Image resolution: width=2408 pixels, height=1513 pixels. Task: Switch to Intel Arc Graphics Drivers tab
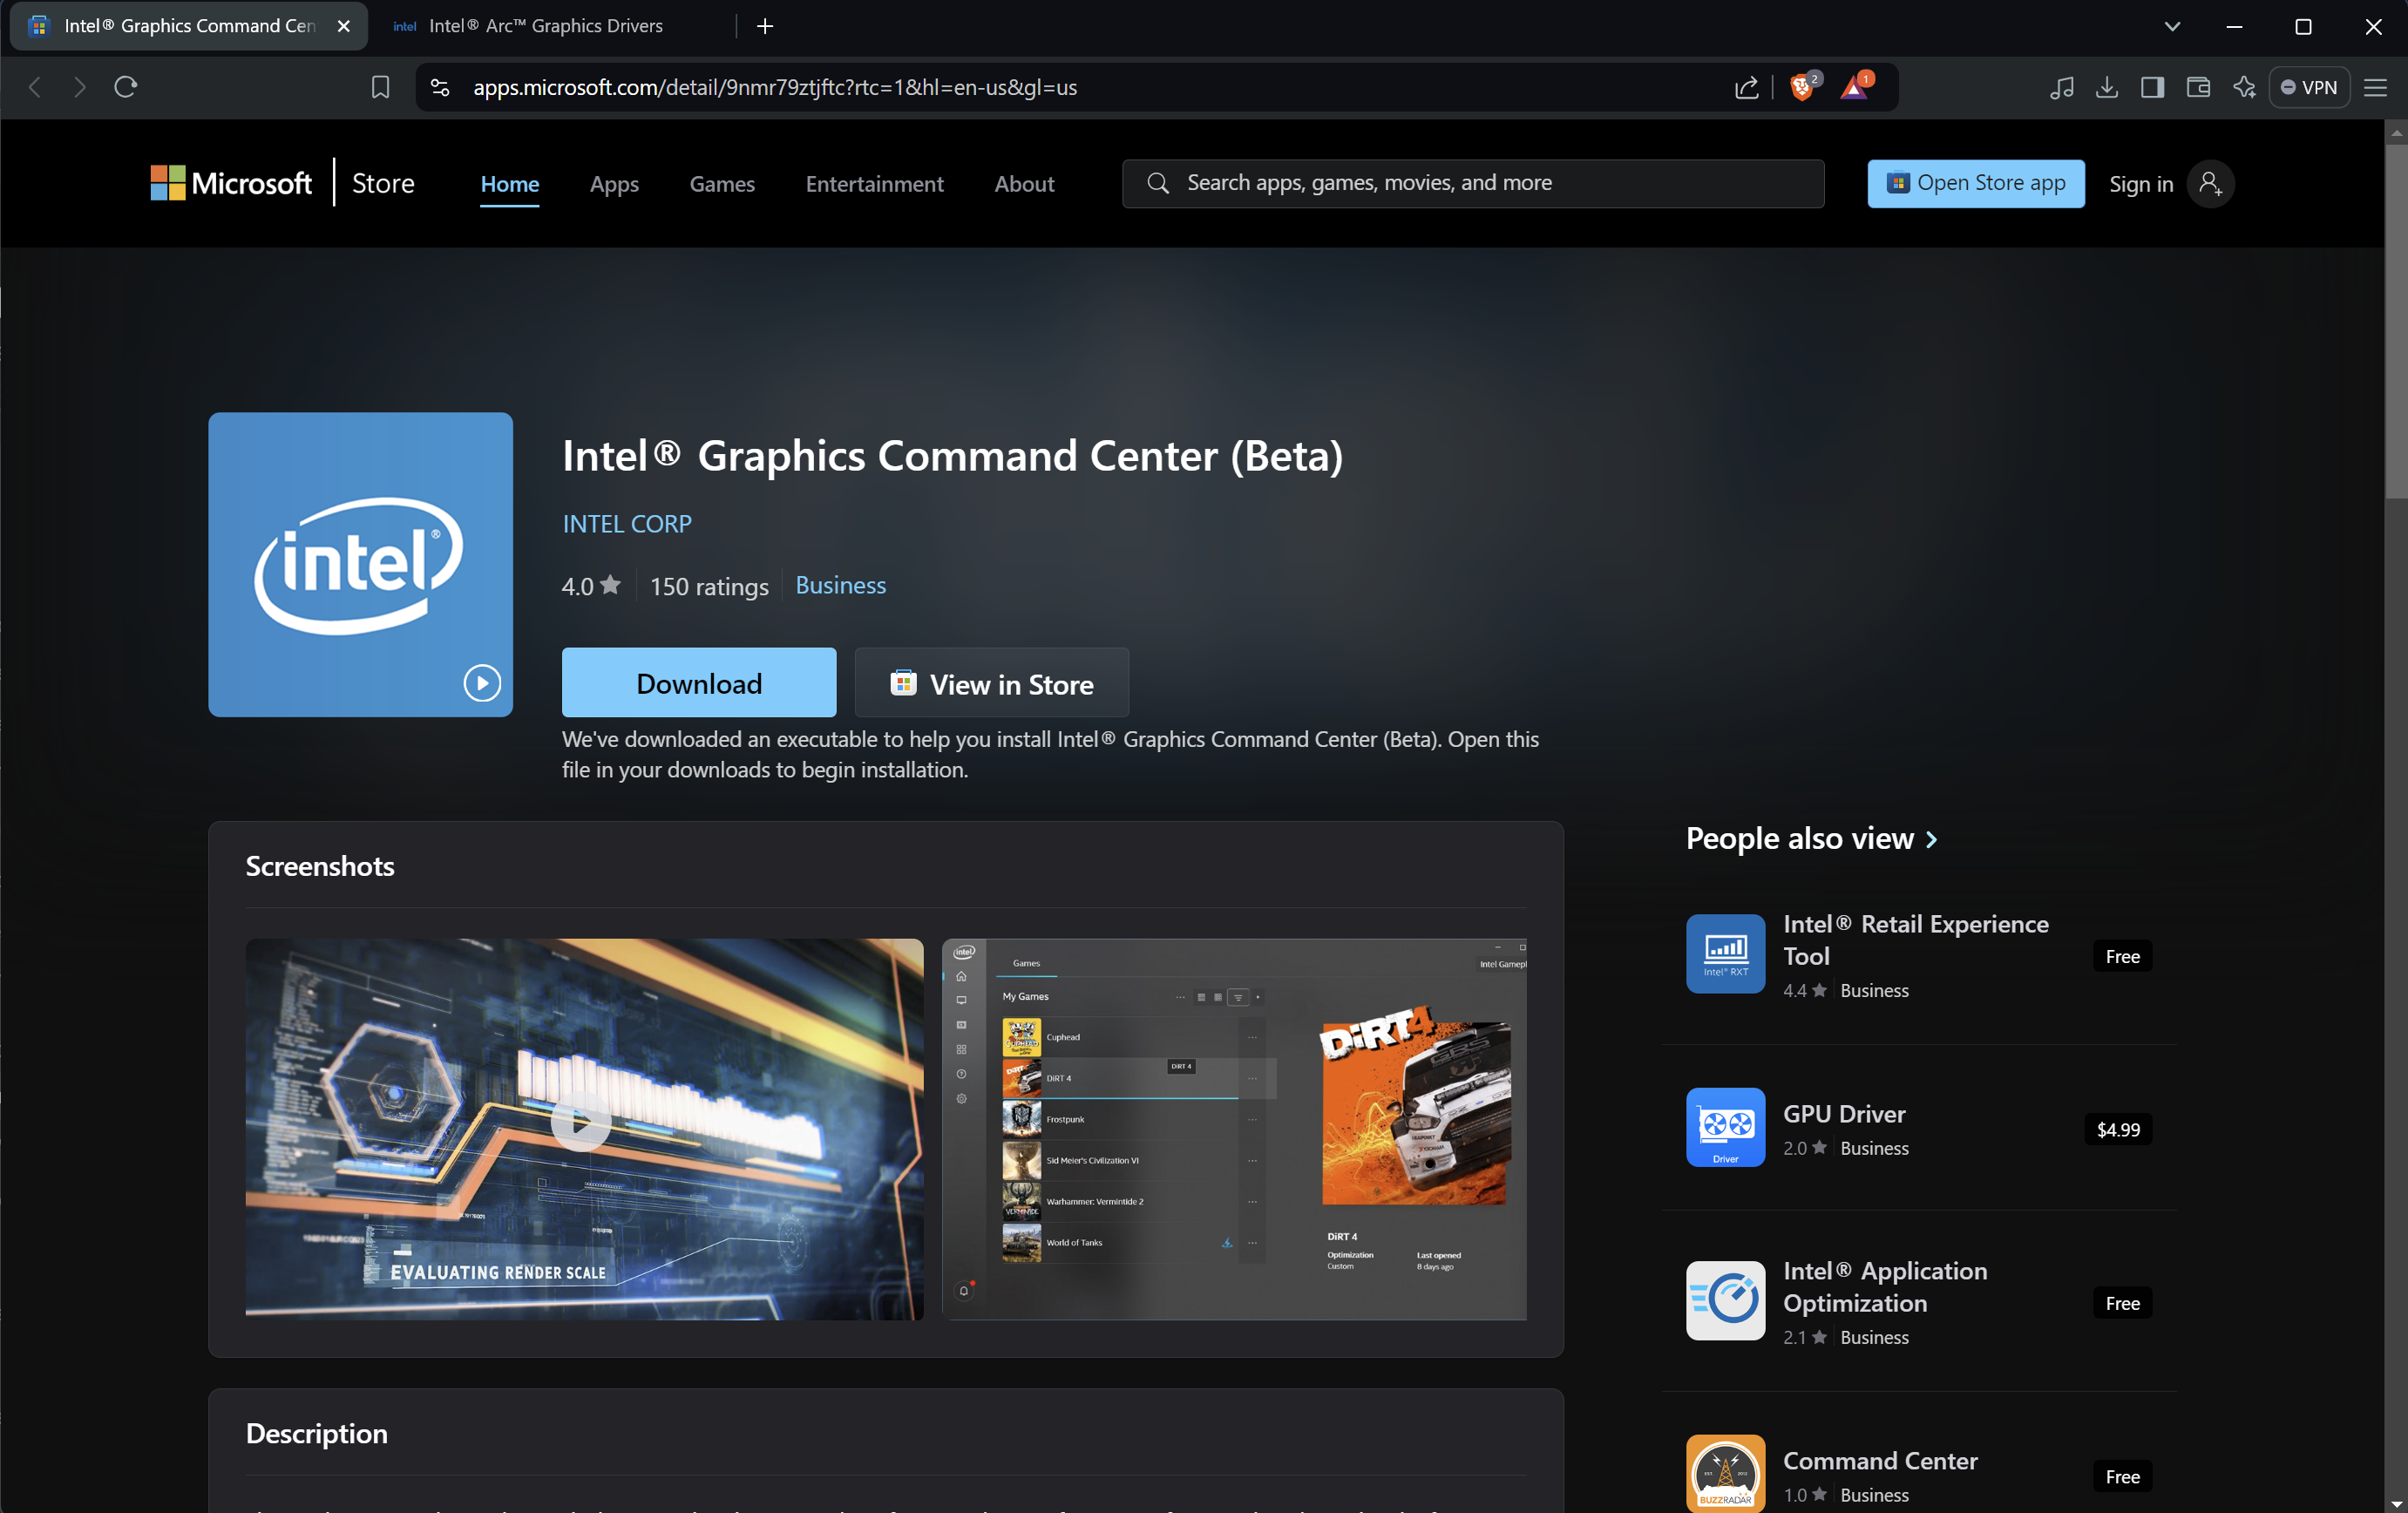tap(545, 26)
